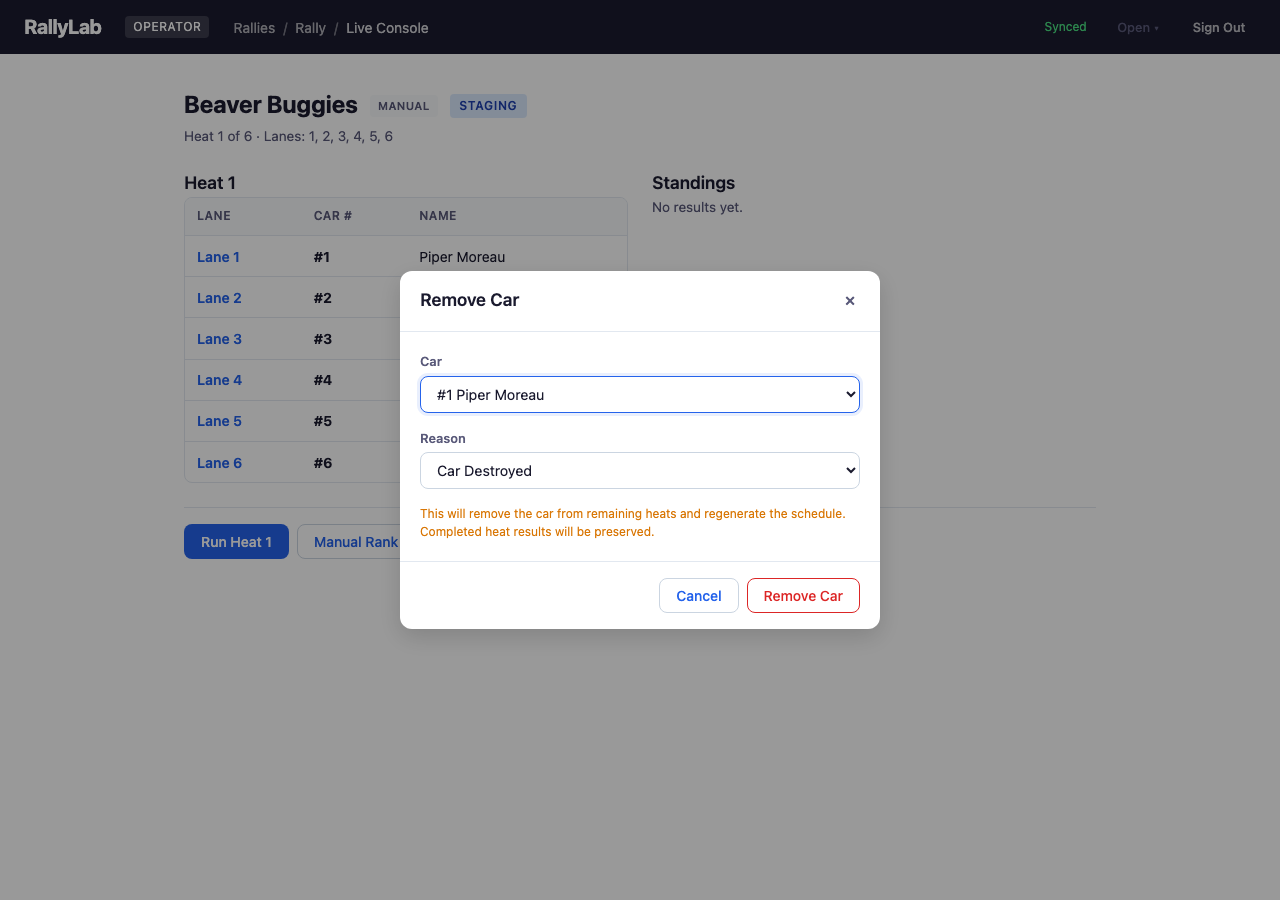
Task: Expand the Reason dropdown
Action: tap(639, 471)
